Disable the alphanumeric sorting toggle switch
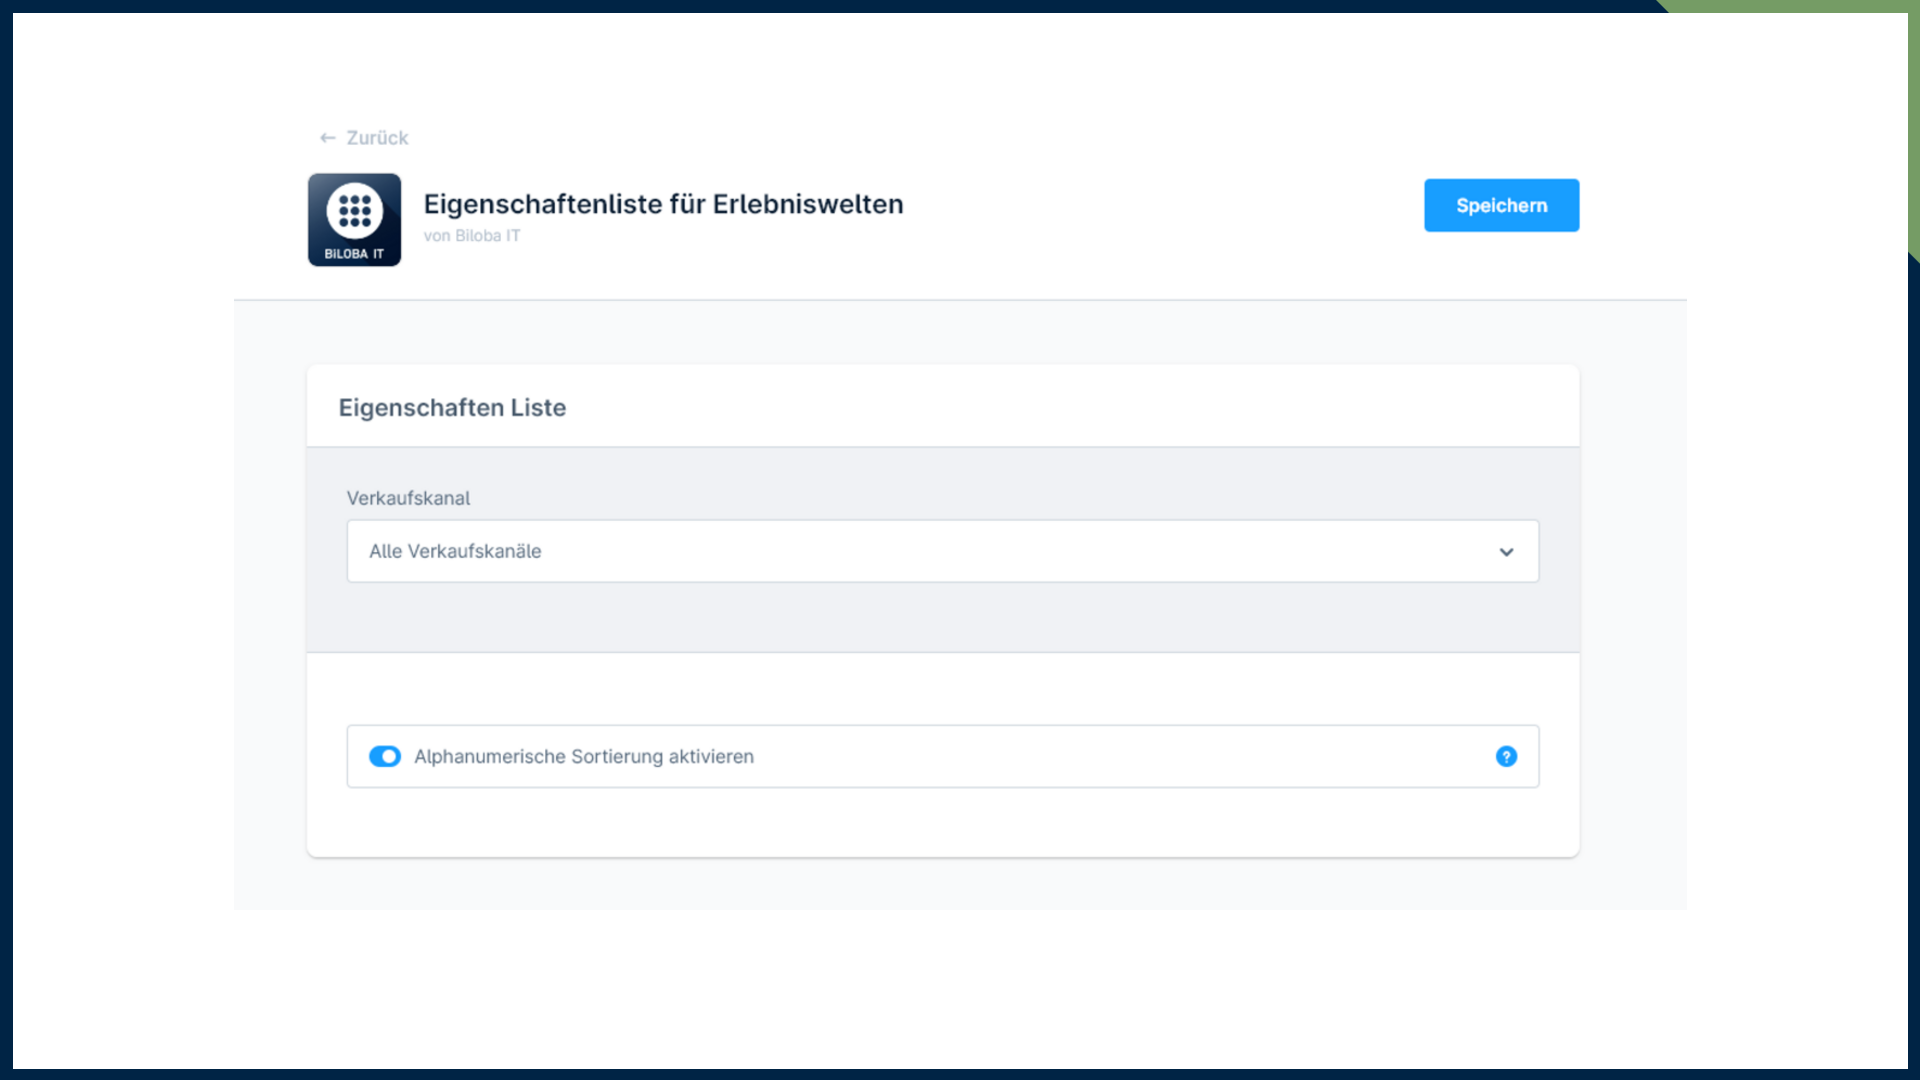Image resolution: width=1920 pixels, height=1080 pixels. pyautogui.click(x=385, y=757)
